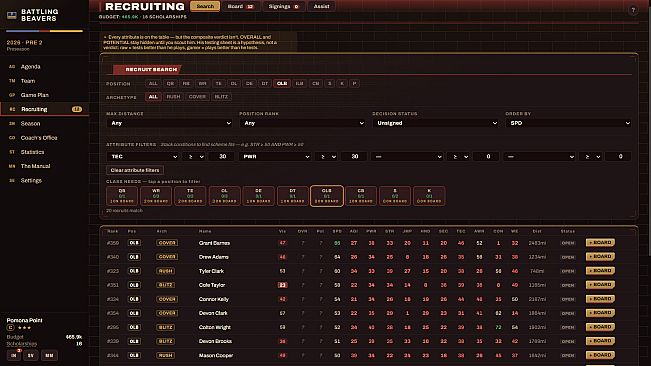Click Devon Brooks's OLB position badge
Viewport: 651px width, 366px height.
click(x=134, y=342)
